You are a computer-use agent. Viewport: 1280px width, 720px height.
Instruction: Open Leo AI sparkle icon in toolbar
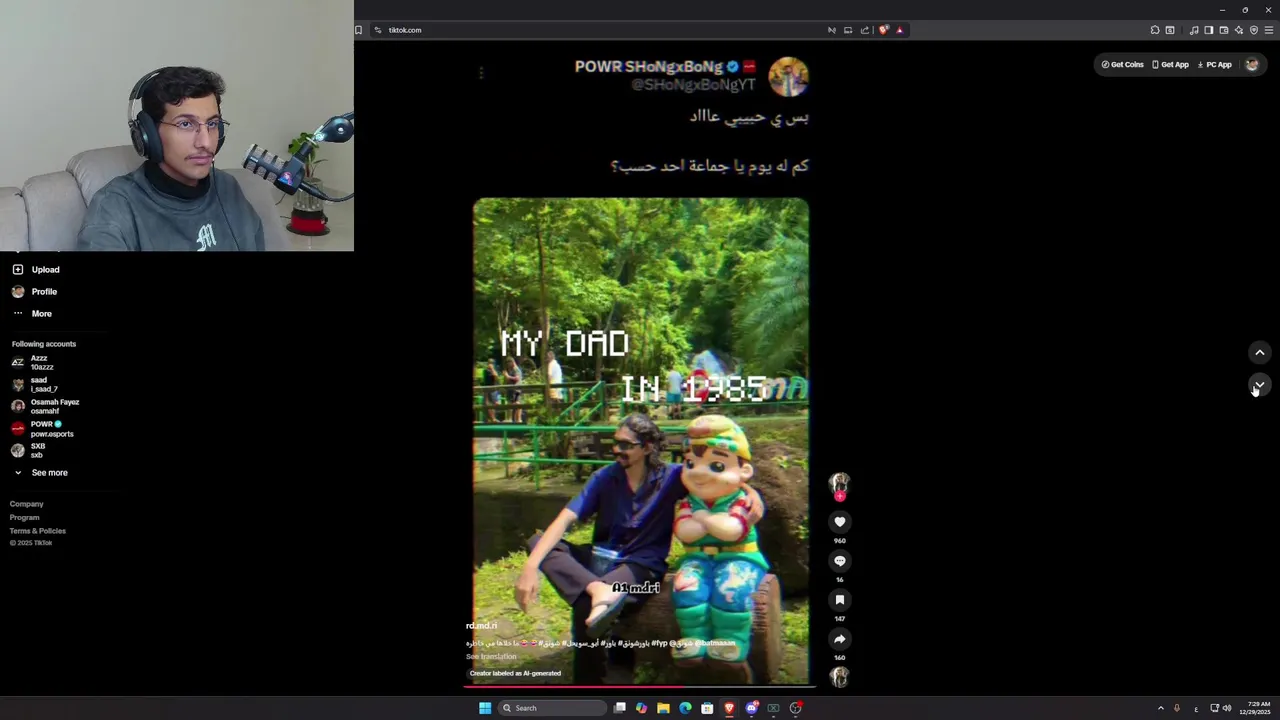click(x=1239, y=30)
